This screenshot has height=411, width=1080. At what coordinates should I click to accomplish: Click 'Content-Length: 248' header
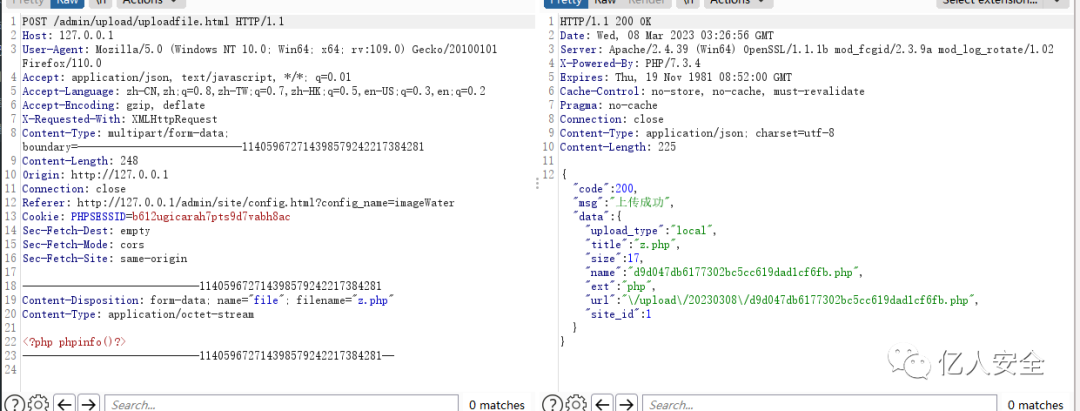pyautogui.click(x=80, y=161)
